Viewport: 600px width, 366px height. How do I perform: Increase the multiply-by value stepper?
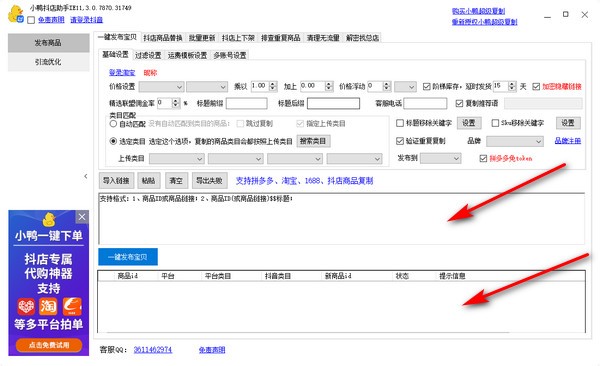(x=273, y=84)
